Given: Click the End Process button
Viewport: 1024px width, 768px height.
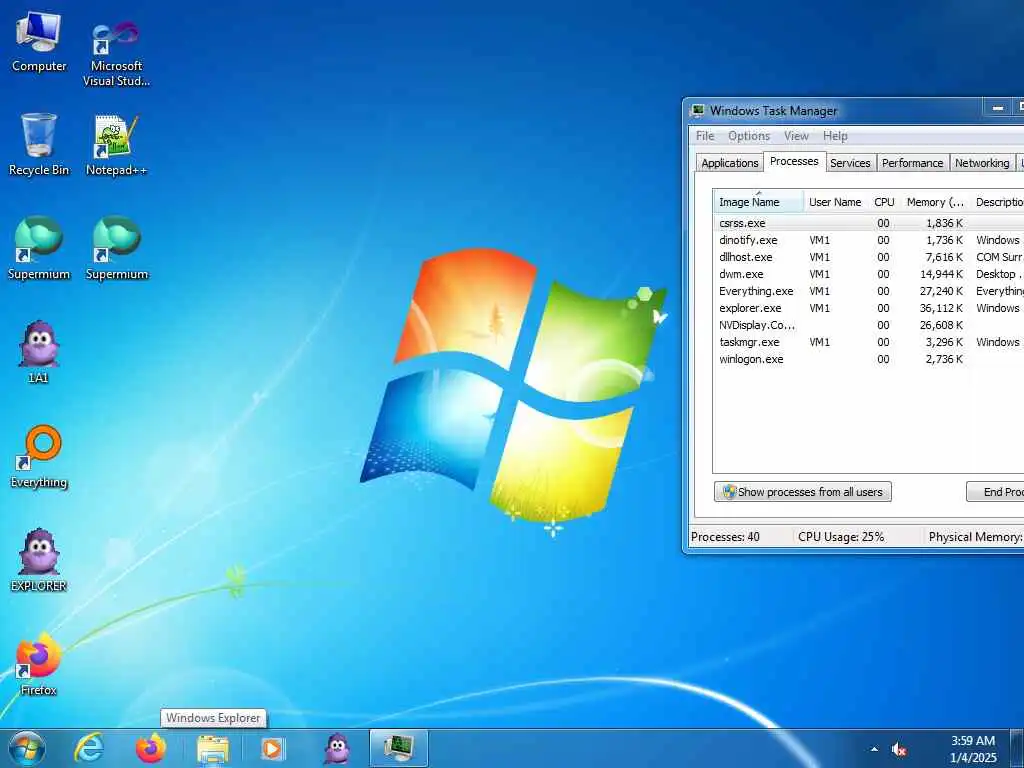Looking at the screenshot, I should [995, 492].
